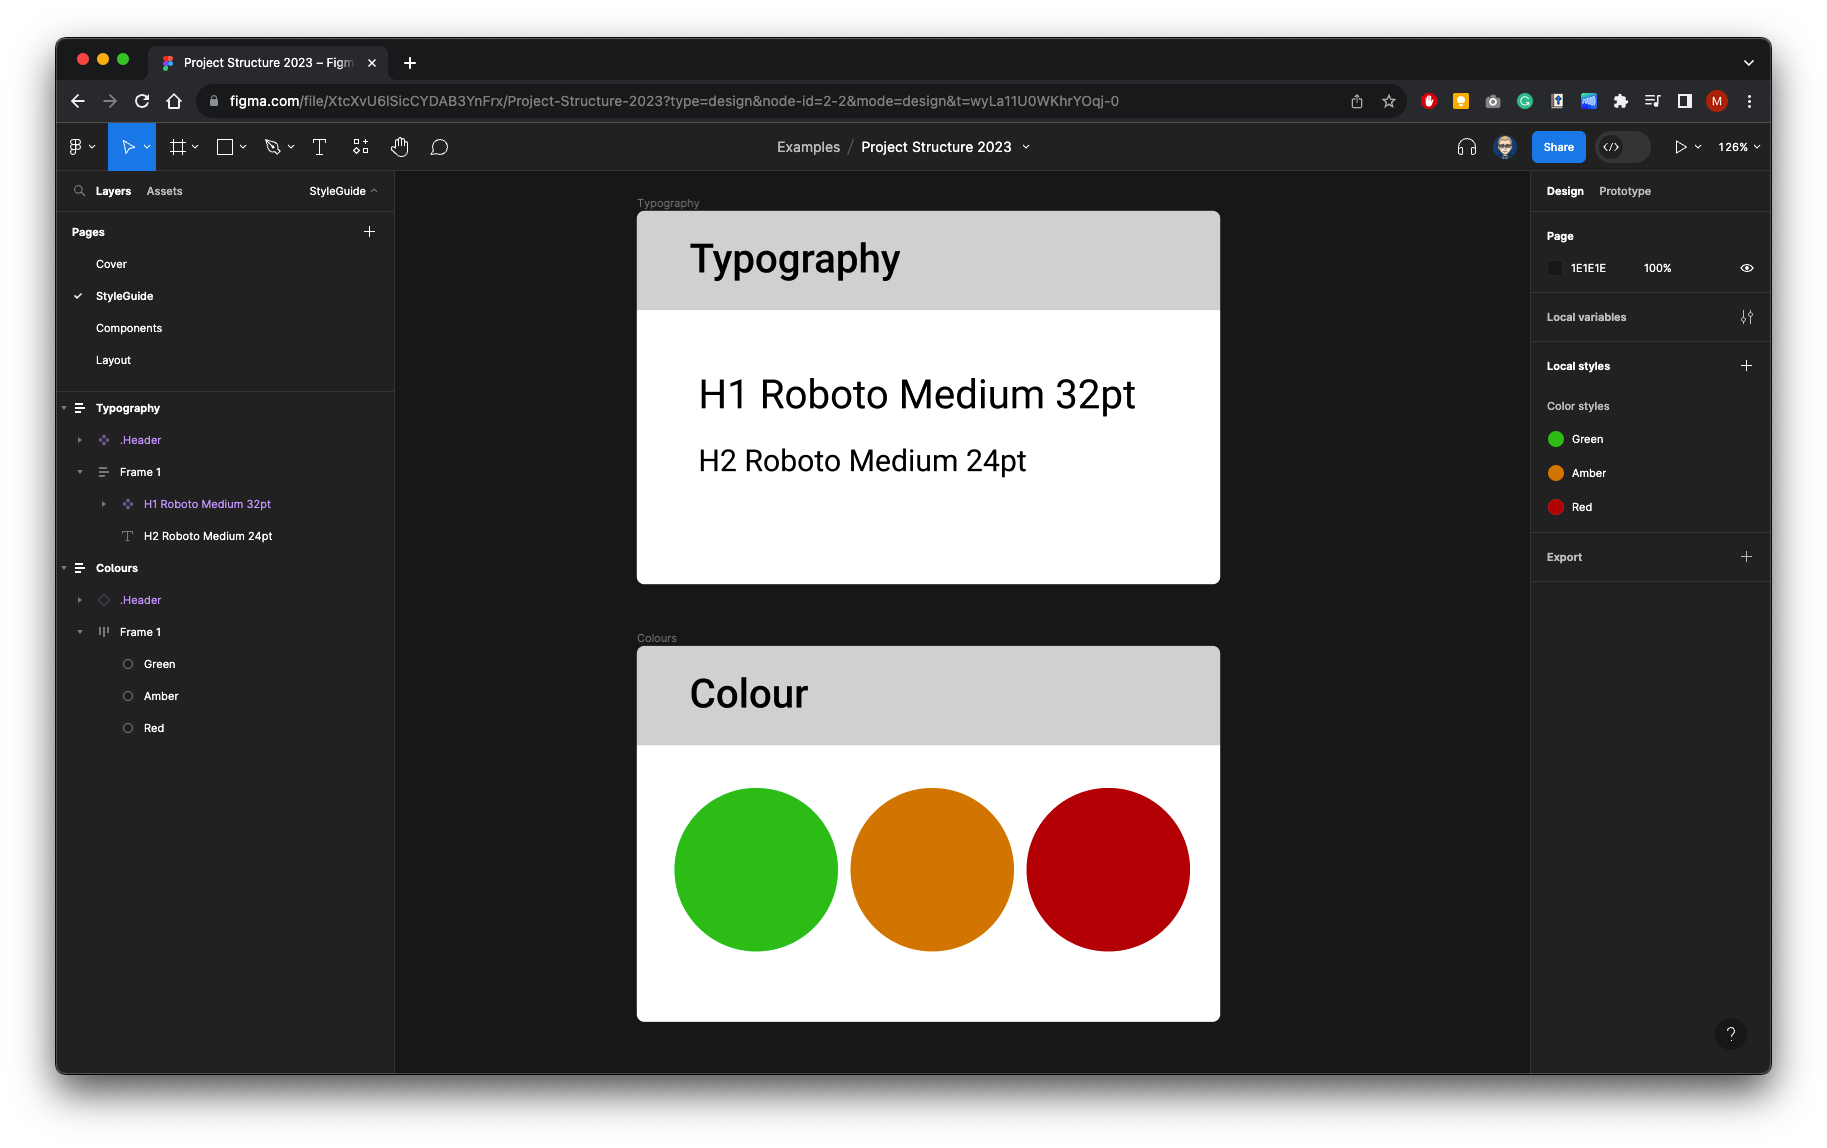Open shape tools dropdown arrow
Viewport: 1827px width, 1148px height.
[243, 147]
